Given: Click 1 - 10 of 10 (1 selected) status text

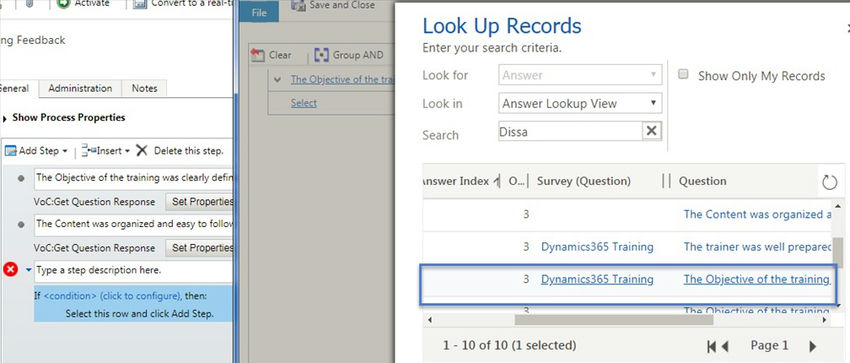Looking at the screenshot, I should [x=510, y=346].
